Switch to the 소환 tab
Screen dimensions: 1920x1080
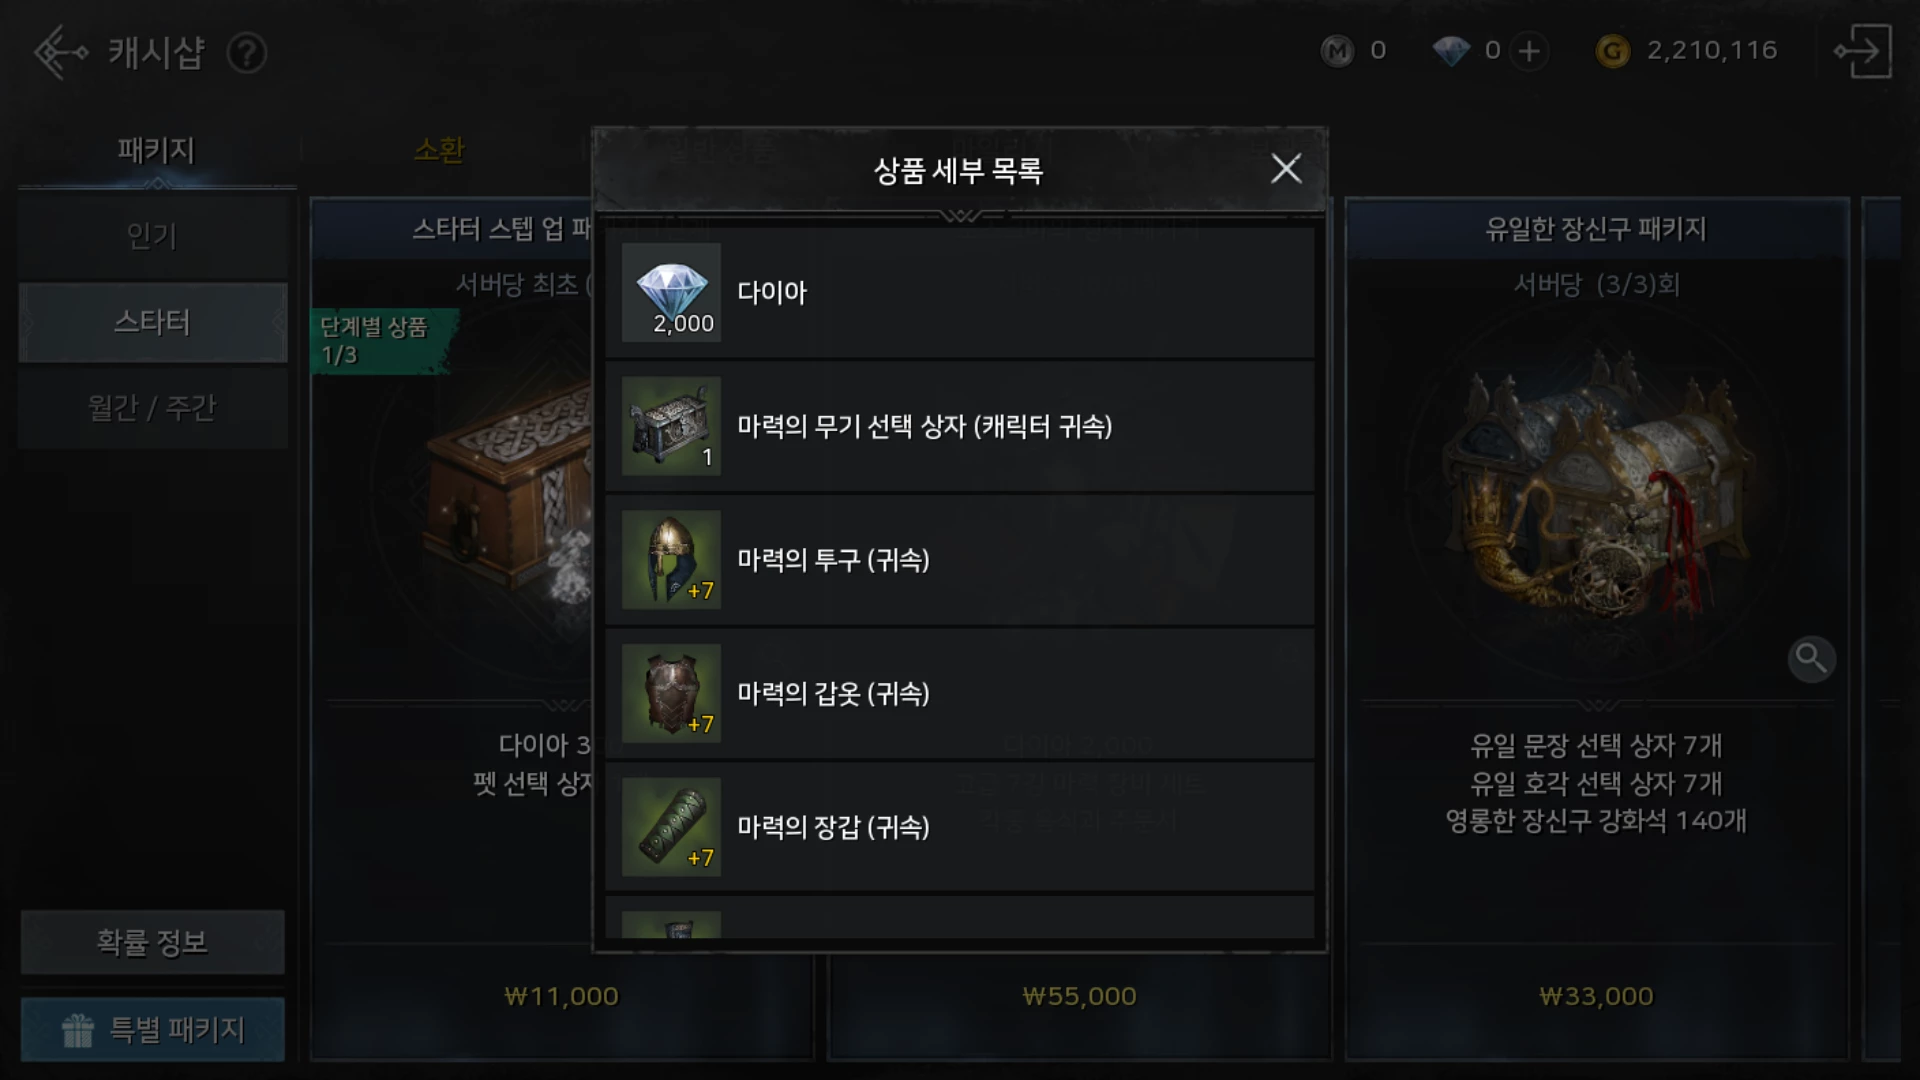pos(439,151)
